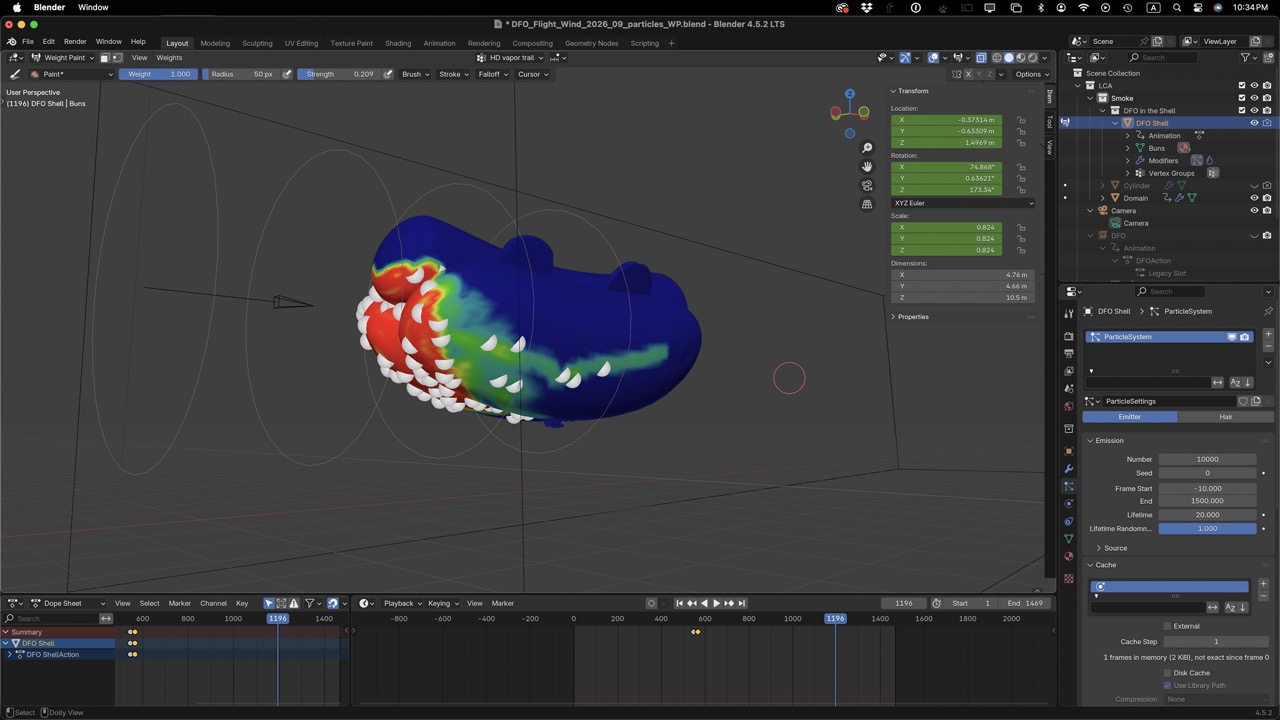Screen dimensions: 1280x720
Task: Uncheck the Smoke collection exclude checkbox
Action: pyautogui.click(x=1242, y=98)
